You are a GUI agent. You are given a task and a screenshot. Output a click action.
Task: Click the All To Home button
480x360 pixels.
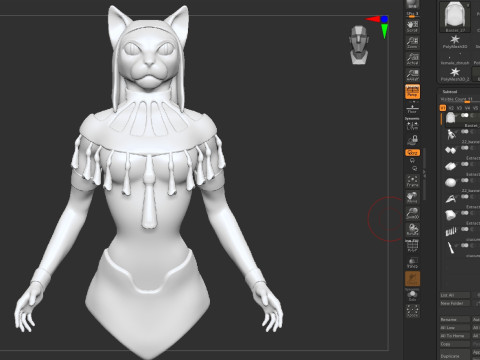tap(455, 336)
